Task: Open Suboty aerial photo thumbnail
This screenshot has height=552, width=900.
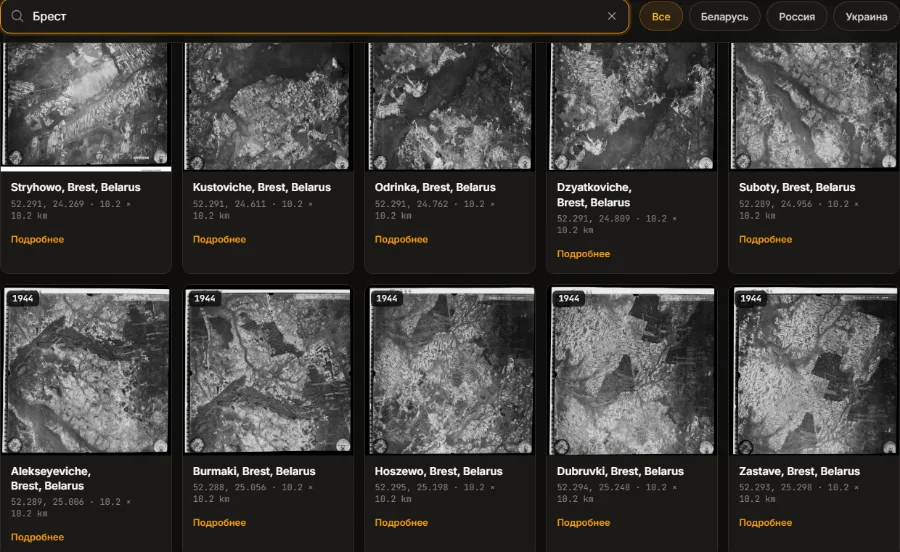Action: [x=814, y=106]
